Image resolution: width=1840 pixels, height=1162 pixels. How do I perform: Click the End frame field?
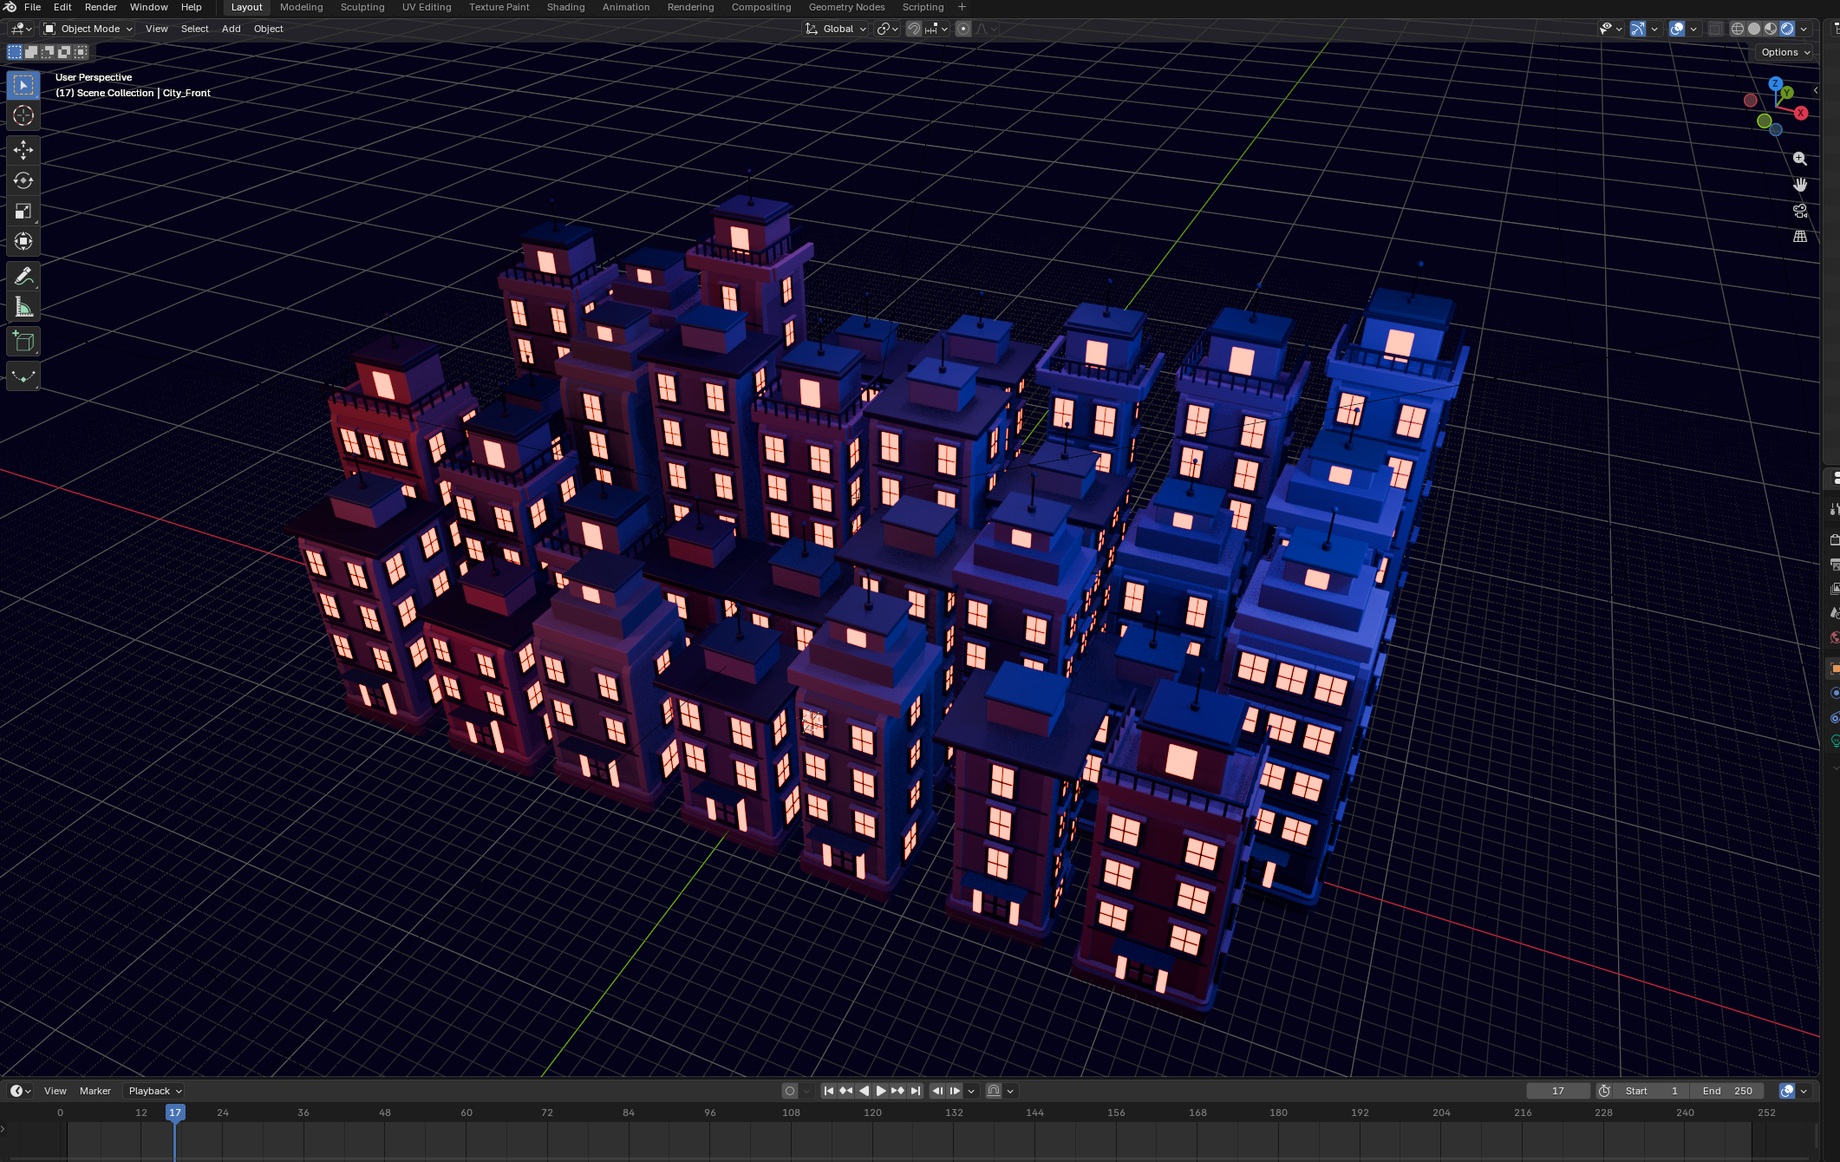coord(1727,1091)
